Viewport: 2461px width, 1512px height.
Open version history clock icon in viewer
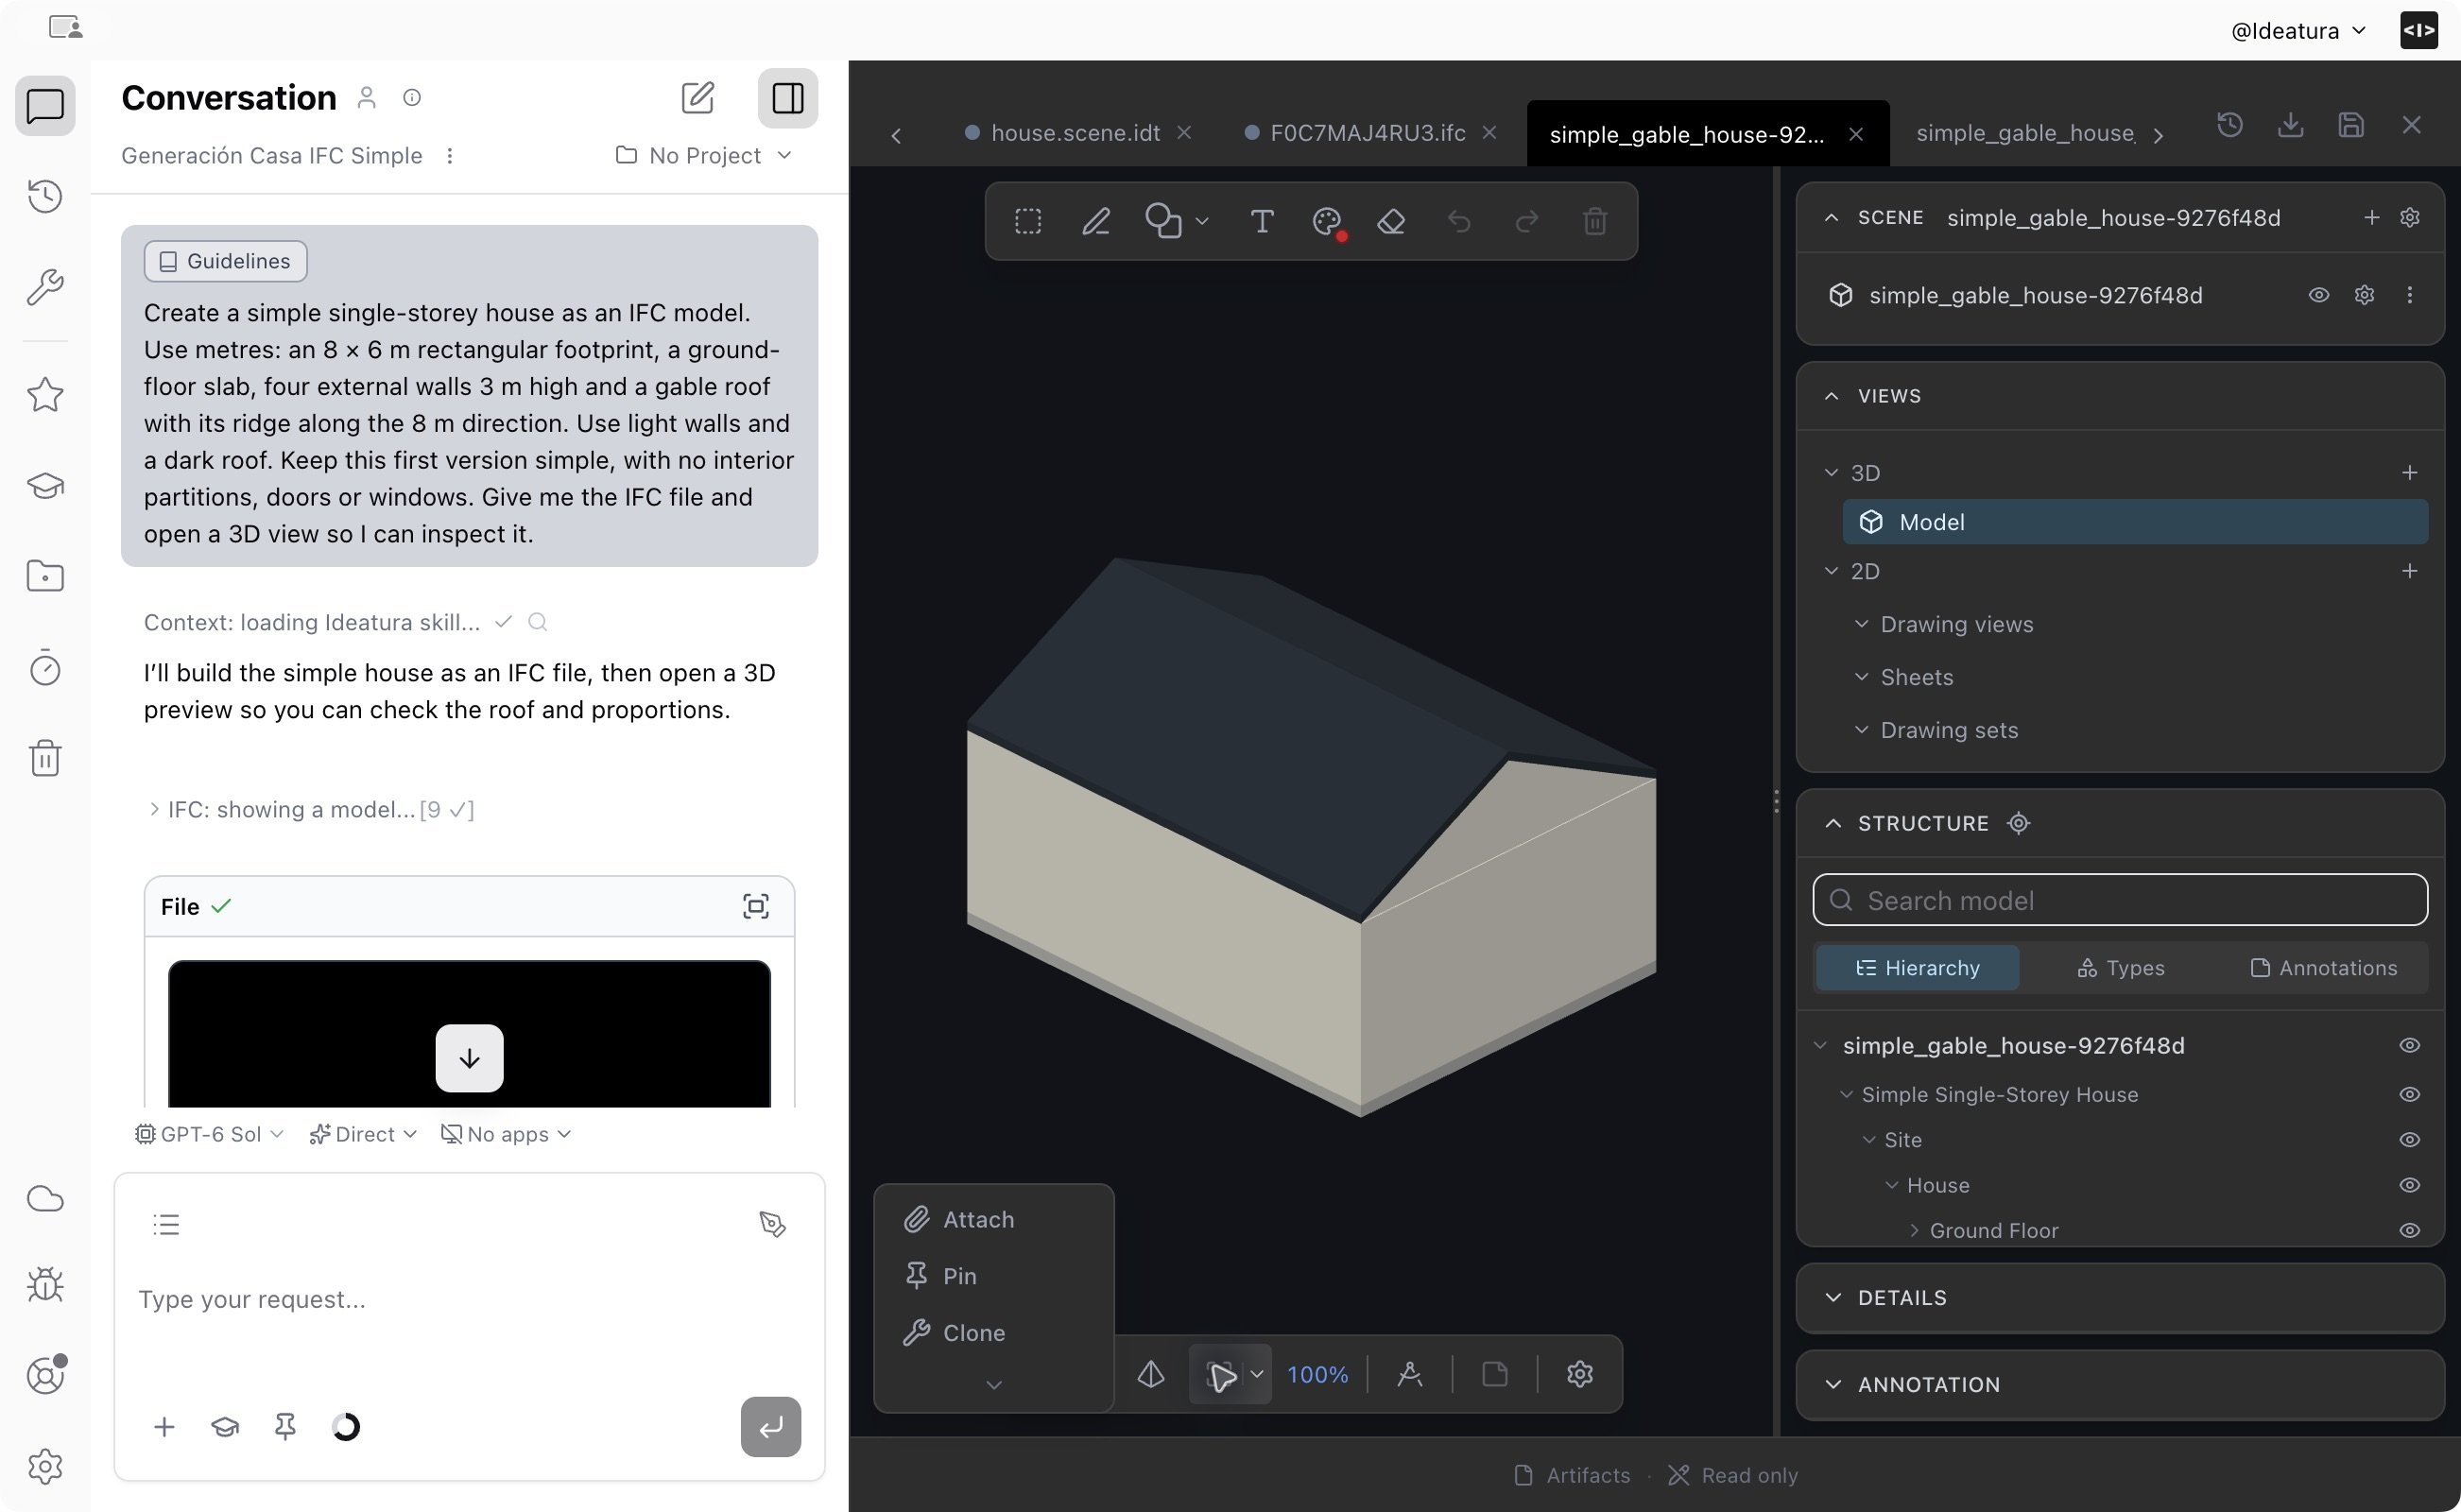(x=2230, y=125)
